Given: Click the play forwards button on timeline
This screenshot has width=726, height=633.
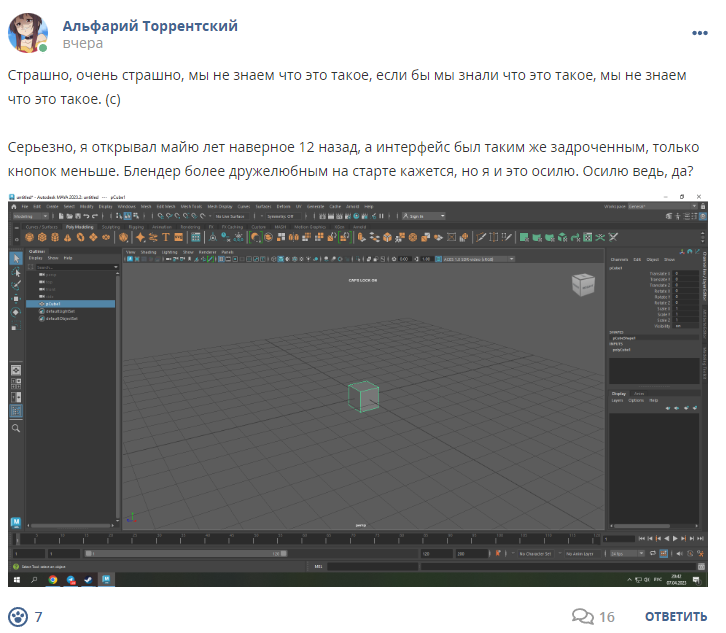Looking at the screenshot, I should (675, 539).
